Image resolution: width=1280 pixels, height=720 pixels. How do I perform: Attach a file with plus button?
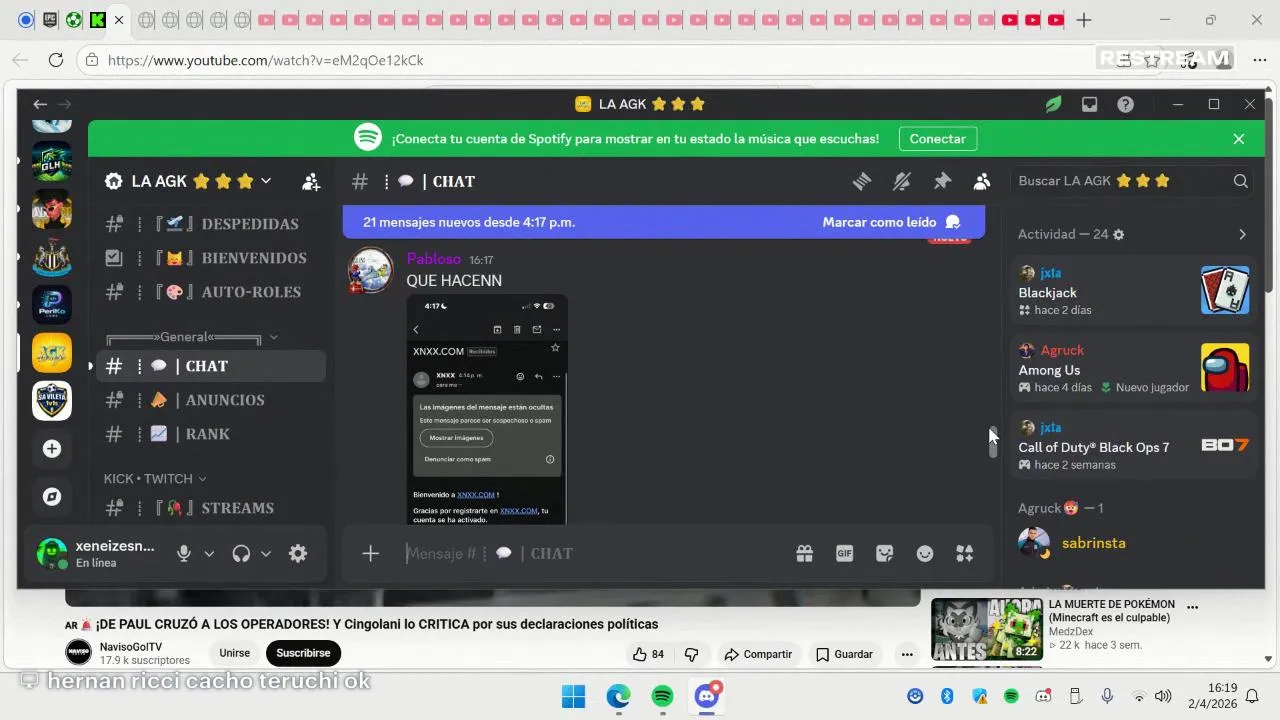coord(371,553)
